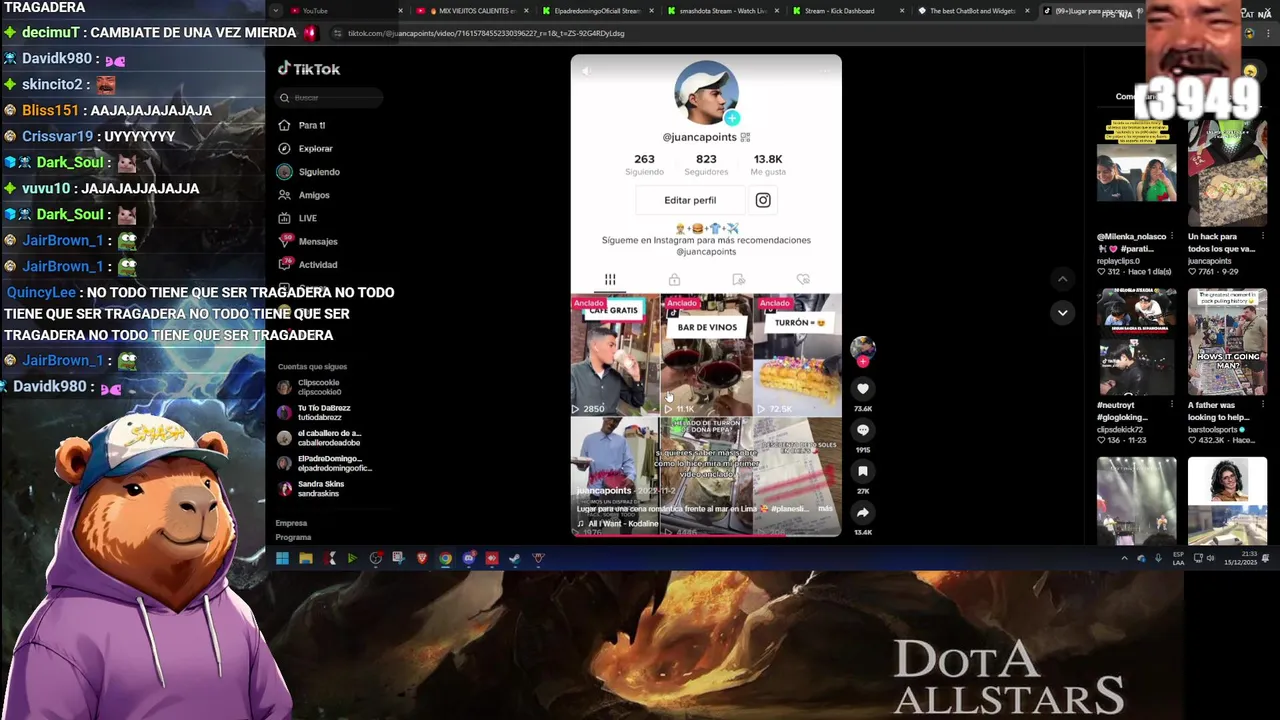Click the Empresa footer link
Screen dimensions: 1280x720
click(291, 523)
